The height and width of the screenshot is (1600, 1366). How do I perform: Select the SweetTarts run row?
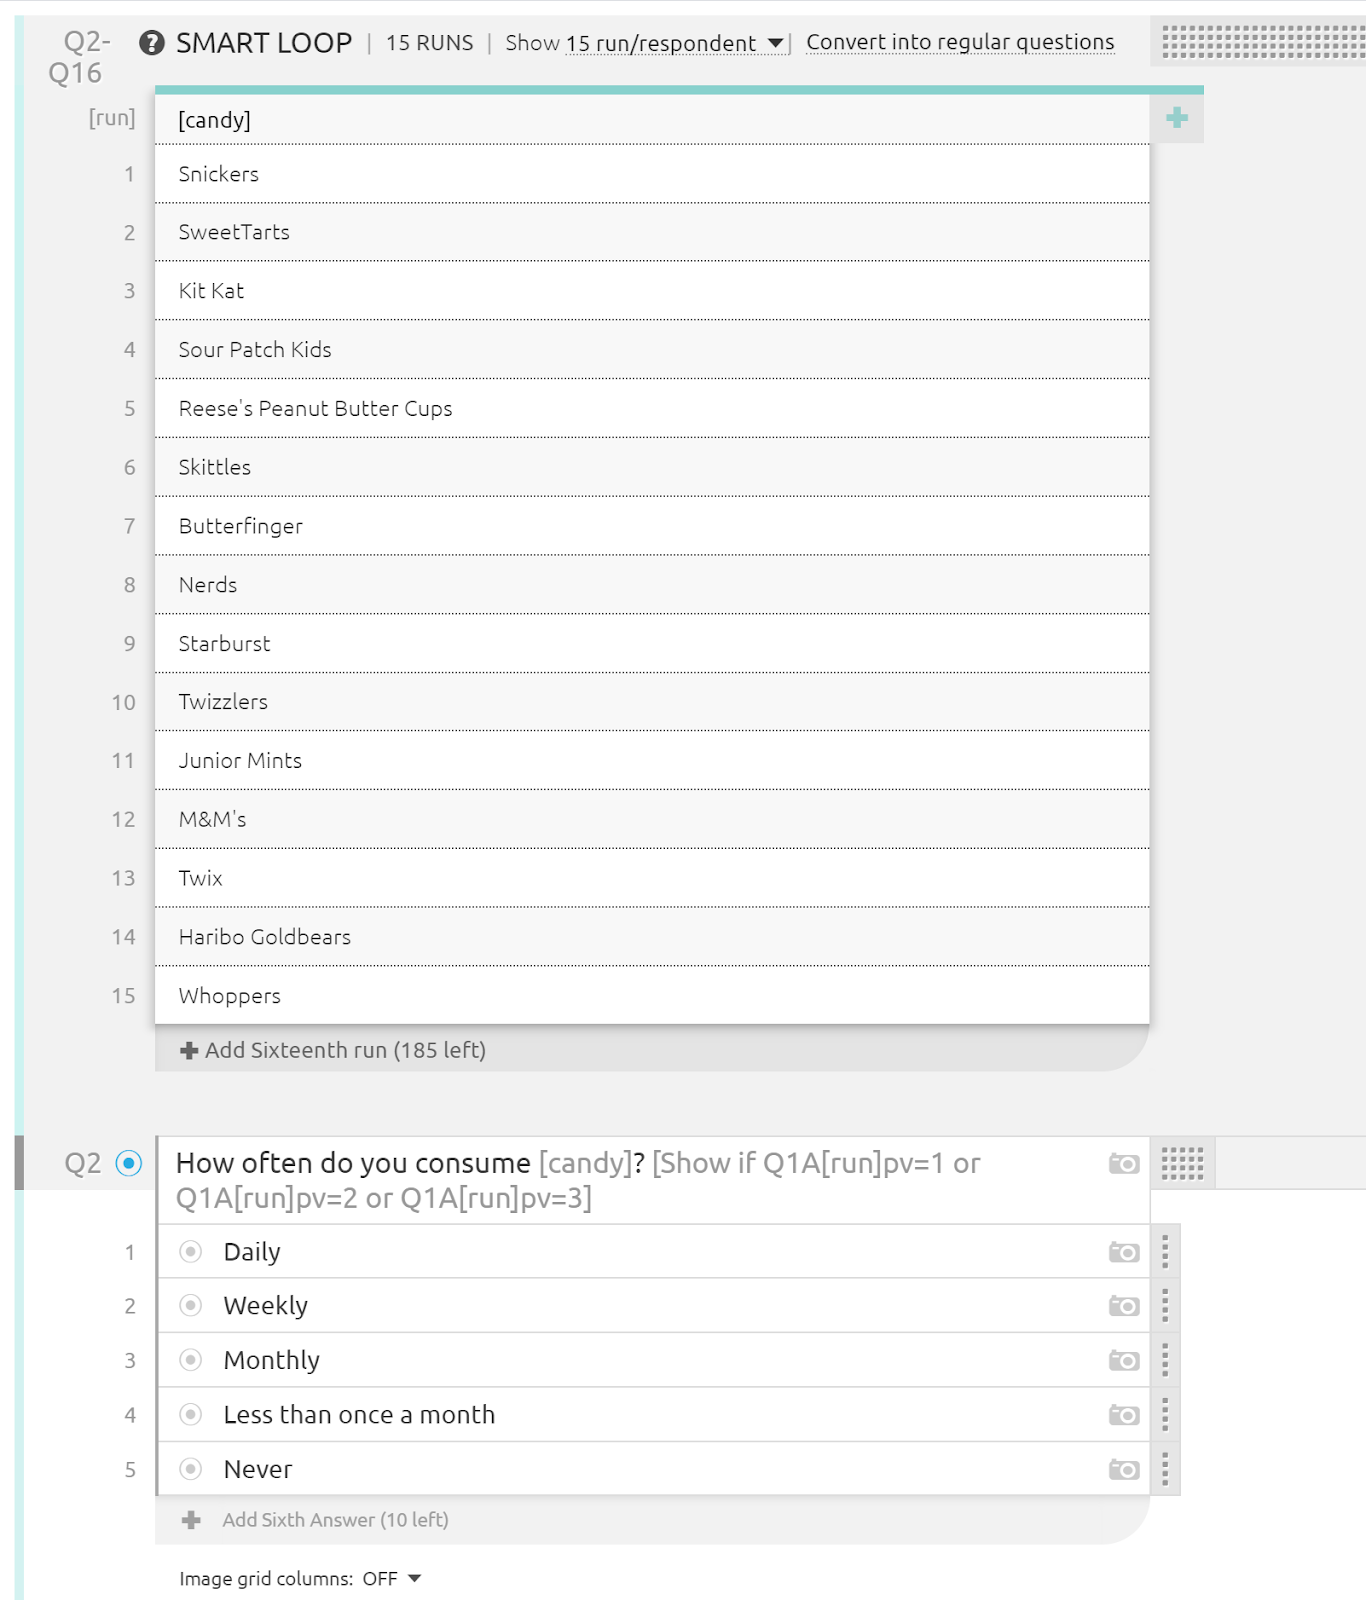(652, 232)
